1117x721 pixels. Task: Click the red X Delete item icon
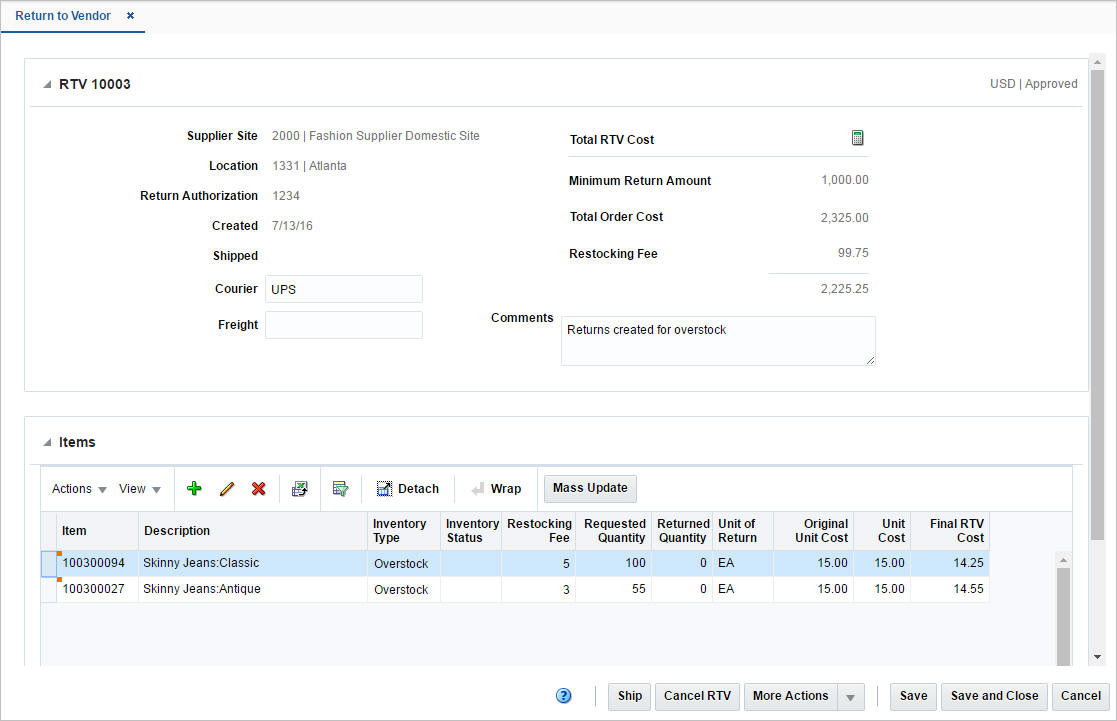point(259,489)
